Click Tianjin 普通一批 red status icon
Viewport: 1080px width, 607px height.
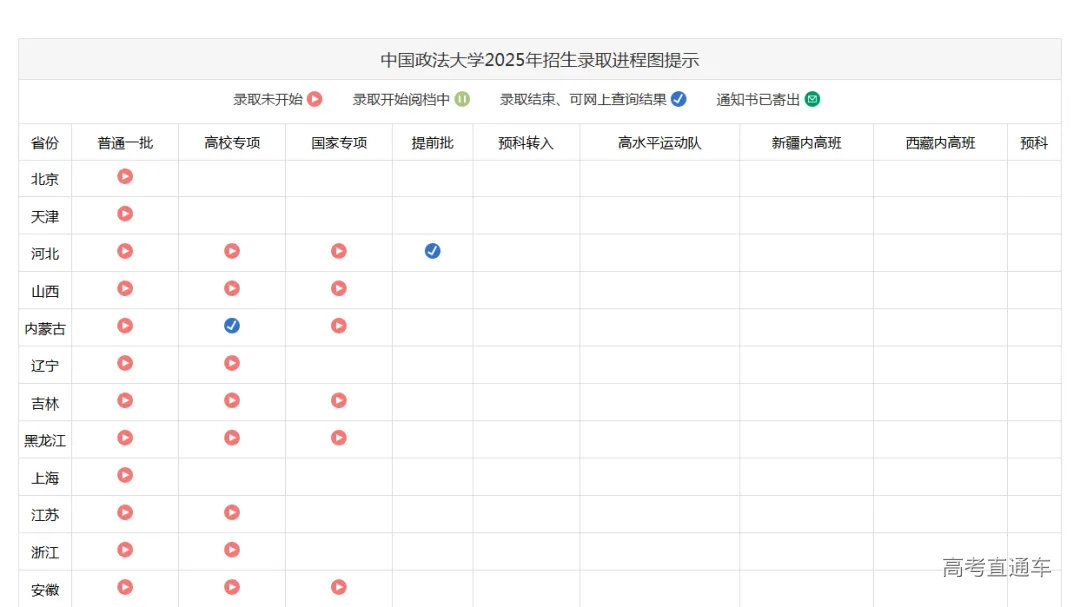click(125, 213)
